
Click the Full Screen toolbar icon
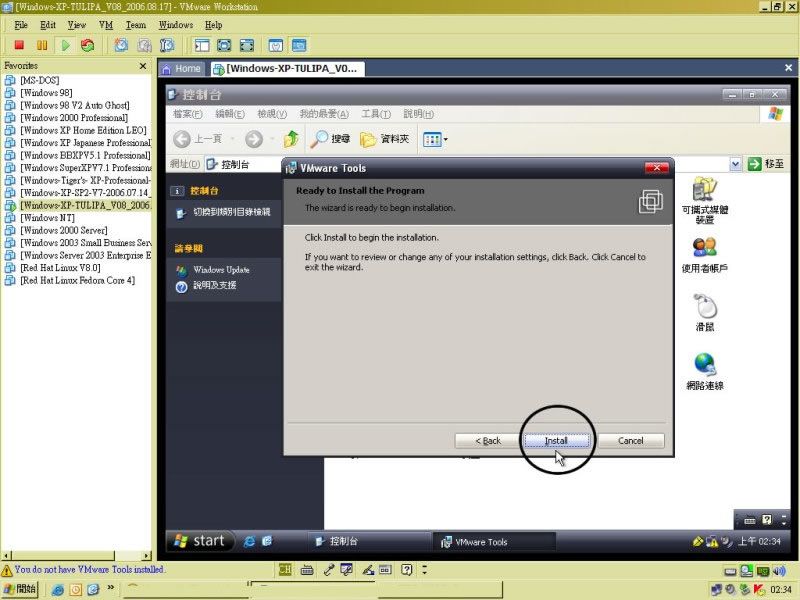(224, 45)
